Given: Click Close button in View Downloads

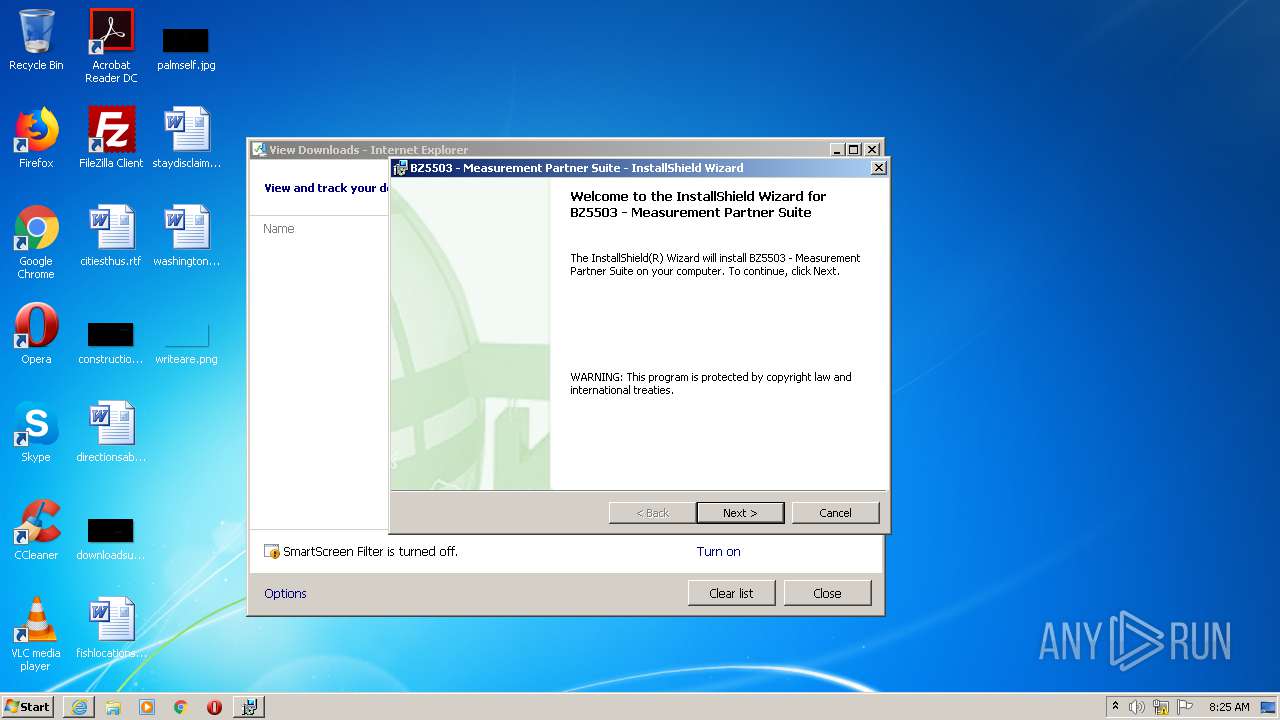Looking at the screenshot, I should coord(827,593).
